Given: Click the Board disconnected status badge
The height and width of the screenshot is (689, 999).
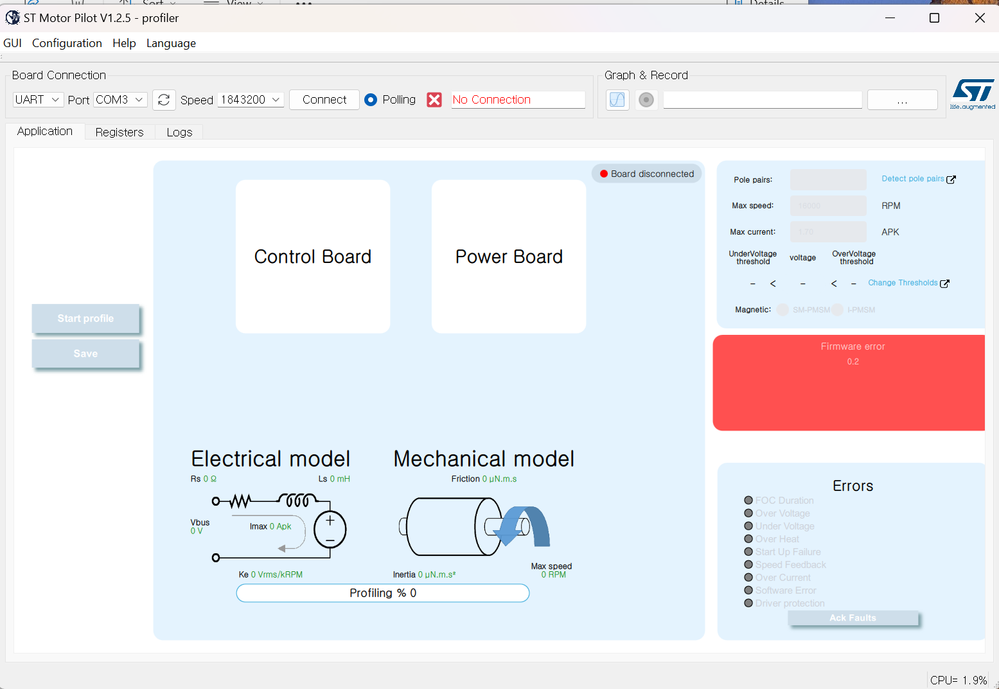Looking at the screenshot, I should pyautogui.click(x=647, y=174).
